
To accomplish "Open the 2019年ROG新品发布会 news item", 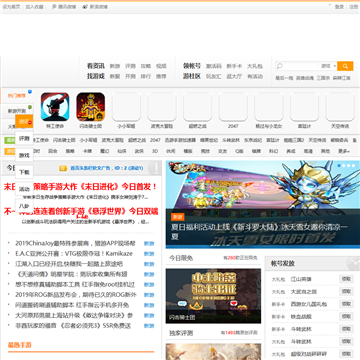I will [x=76, y=295].
